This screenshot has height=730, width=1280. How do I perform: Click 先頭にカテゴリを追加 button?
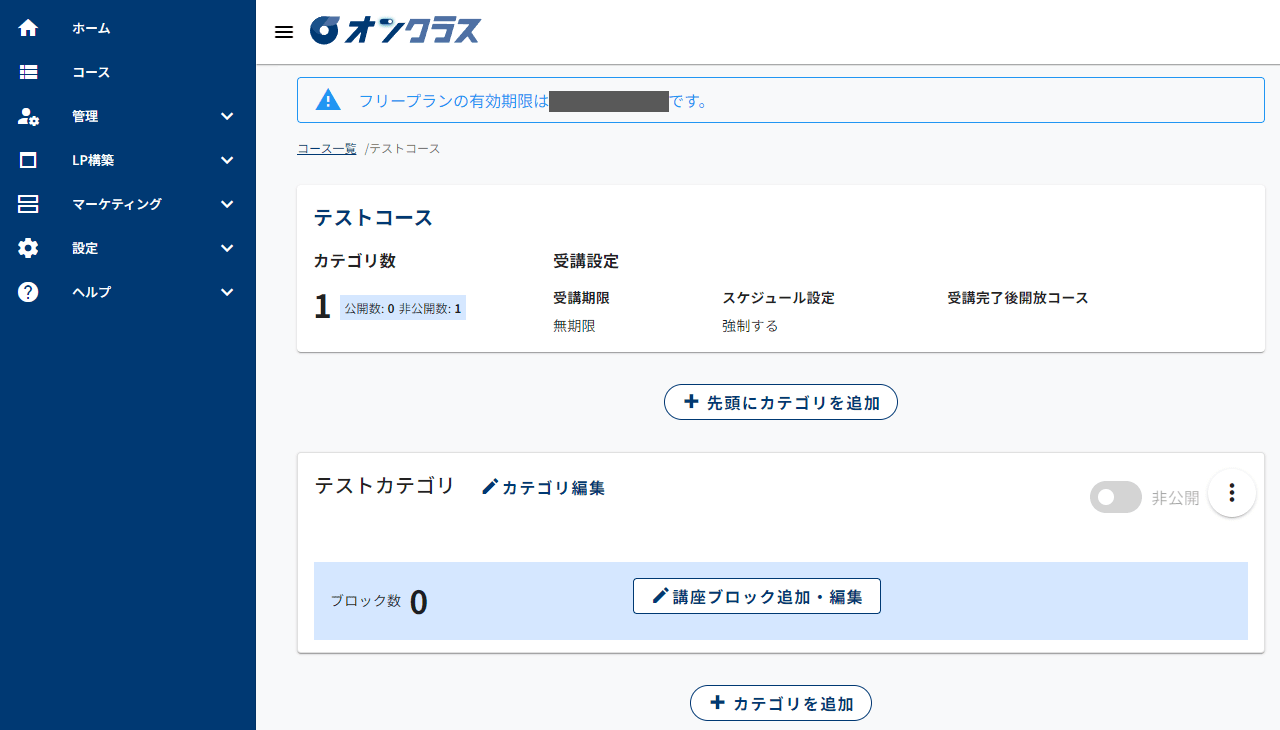(x=780, y=402)
